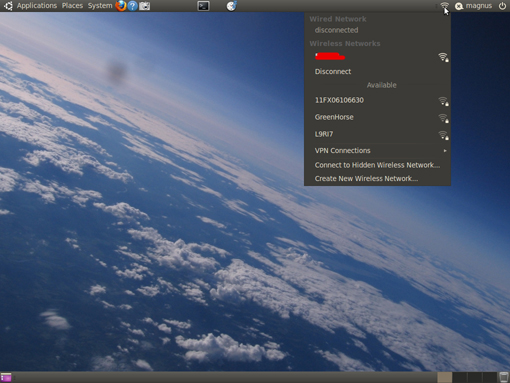This screenshot has height=383, width=510.
Task: Expand the VPN Connections submenu
Action: (x=377, y=151)
